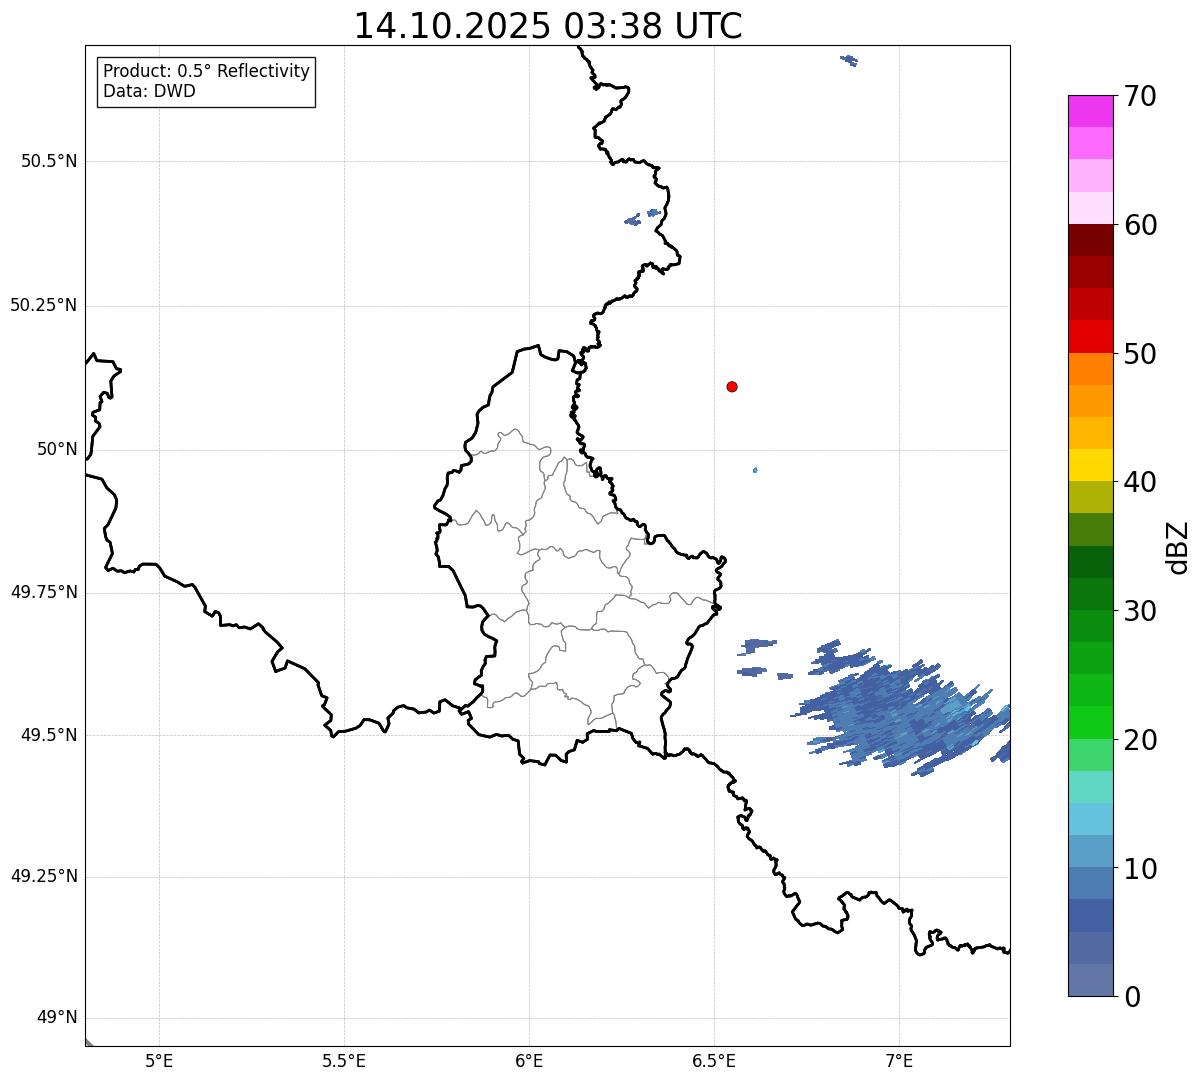Click the 50°N latitude label
Image resolution: width=1202 pixels, height=1081 pixels.
[57, 449]
